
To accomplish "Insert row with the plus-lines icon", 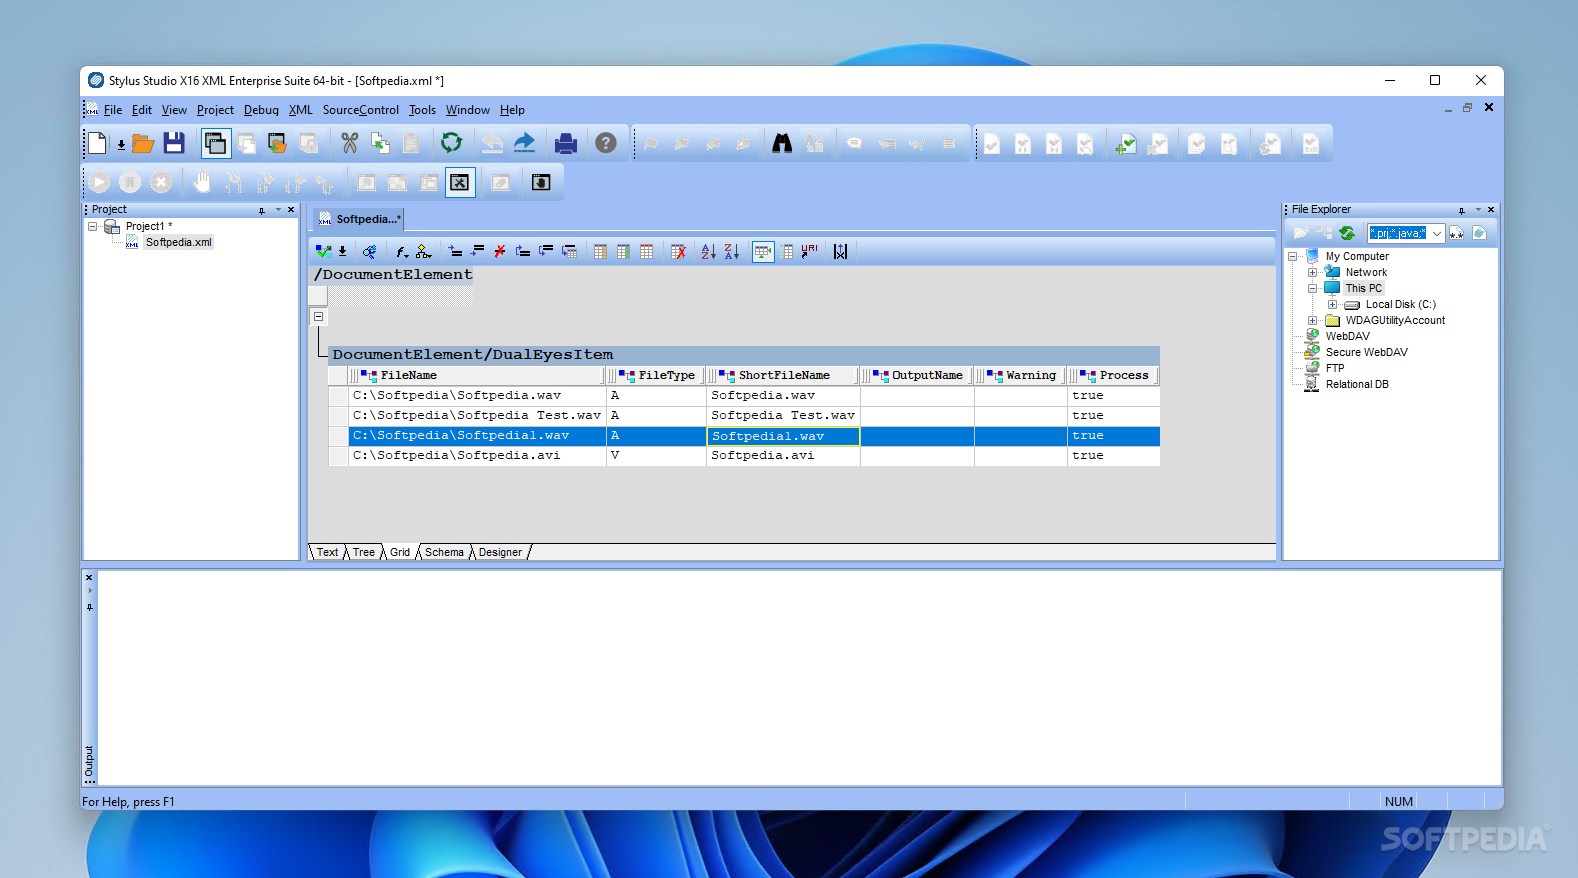I will [455, 251].
